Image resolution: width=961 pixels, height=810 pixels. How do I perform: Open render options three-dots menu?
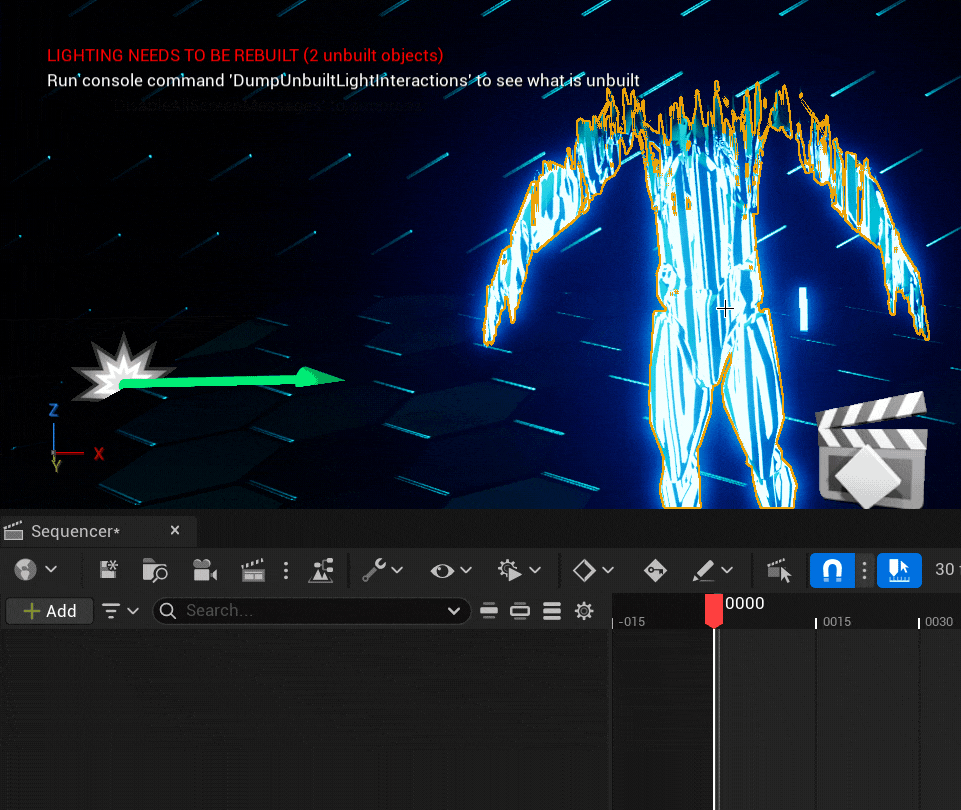[x=286, y=570]
